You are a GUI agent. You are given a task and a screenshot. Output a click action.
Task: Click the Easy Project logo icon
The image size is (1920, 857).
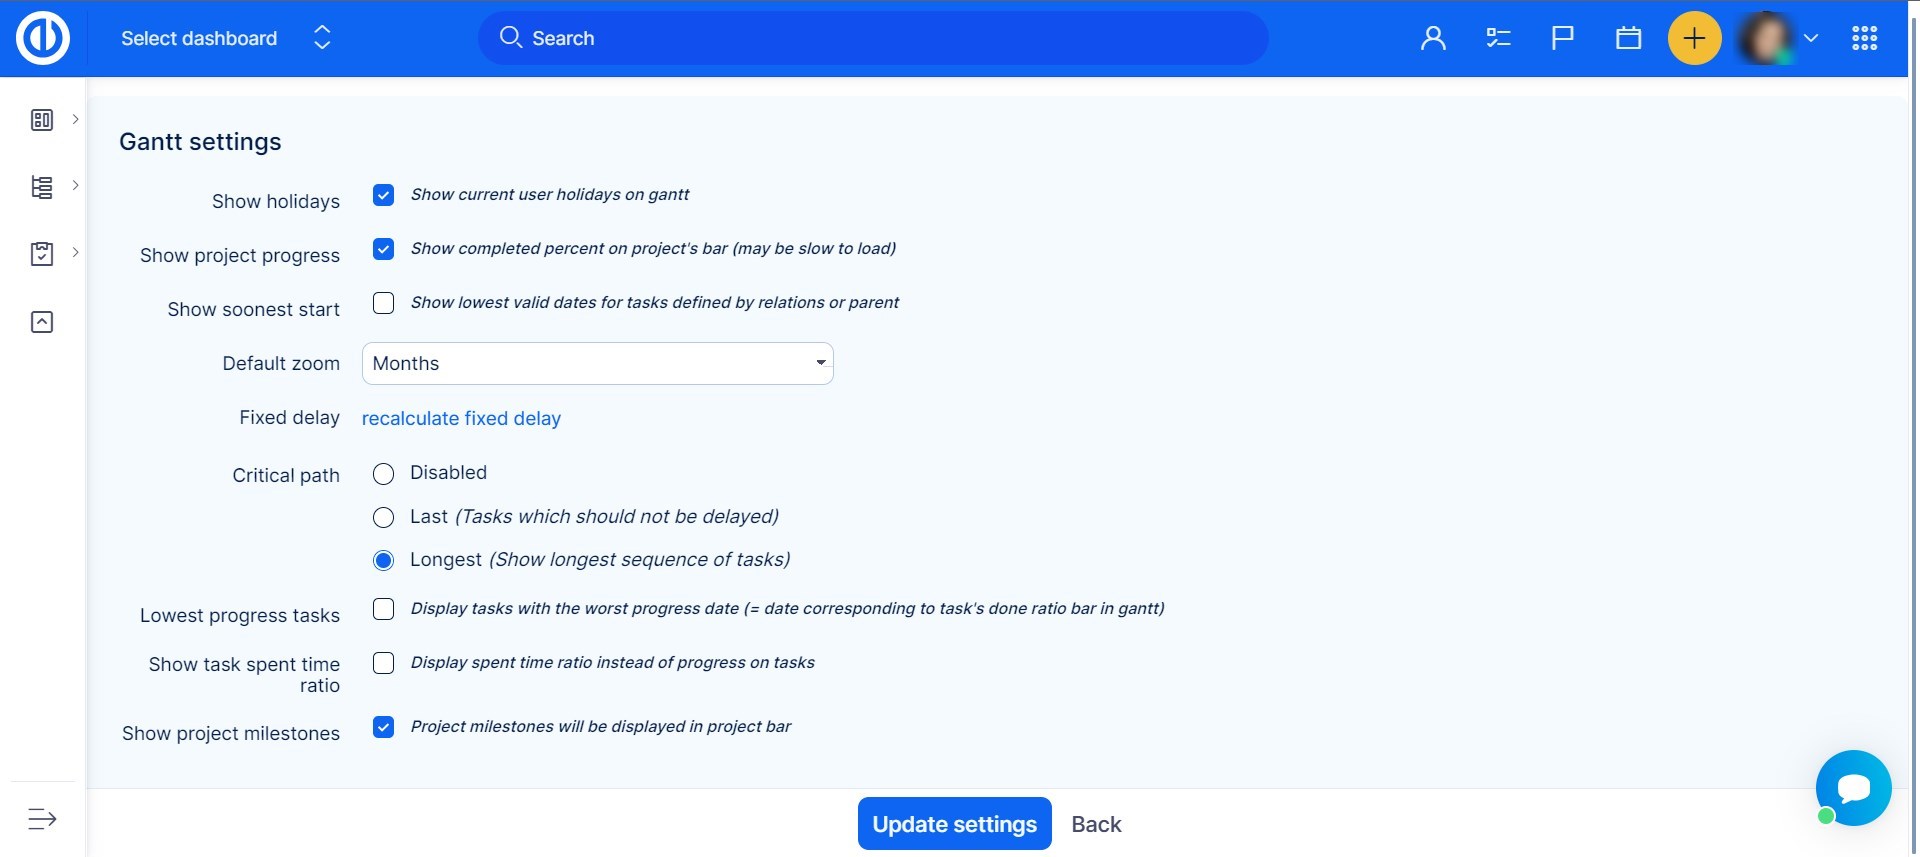pos(43,38)
